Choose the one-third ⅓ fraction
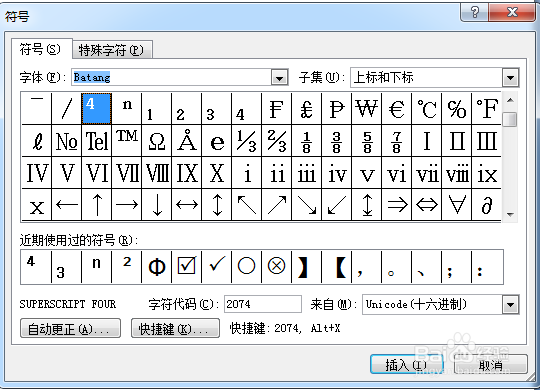 coord(247,141)
